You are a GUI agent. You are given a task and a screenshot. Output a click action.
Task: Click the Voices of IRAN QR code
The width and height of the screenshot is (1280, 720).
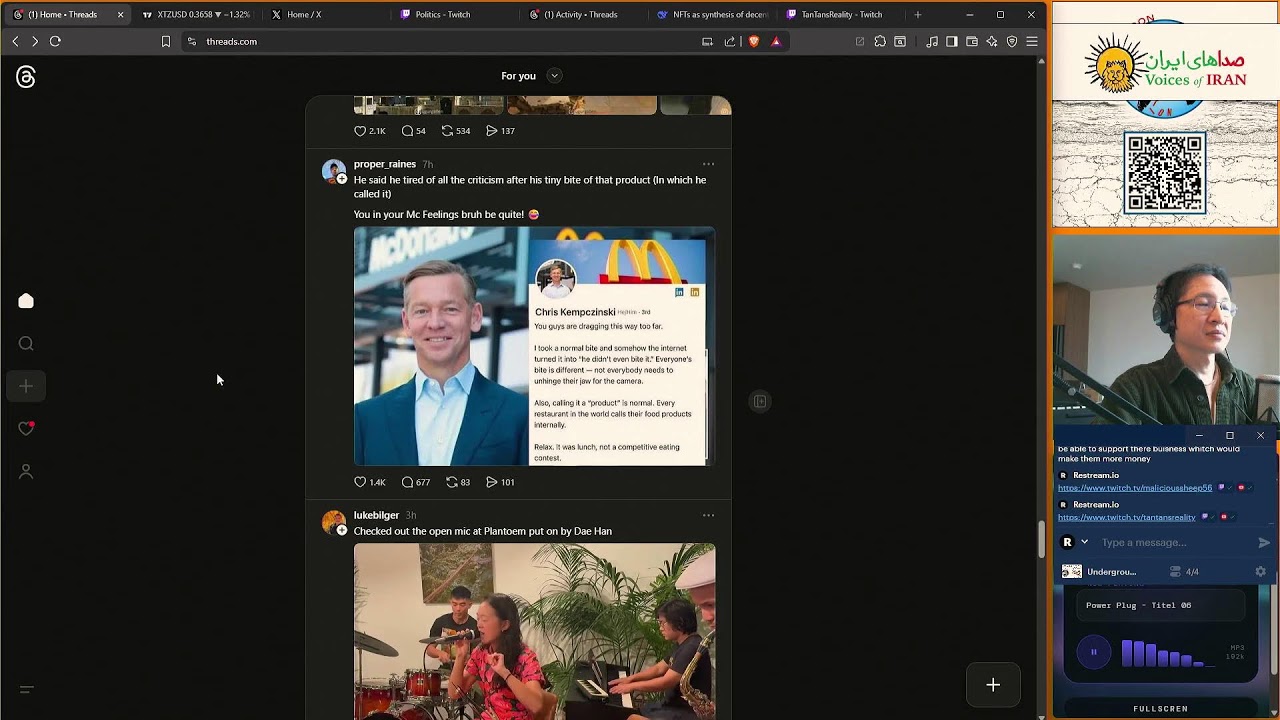pyautogui.click(x=1165, y=174)
